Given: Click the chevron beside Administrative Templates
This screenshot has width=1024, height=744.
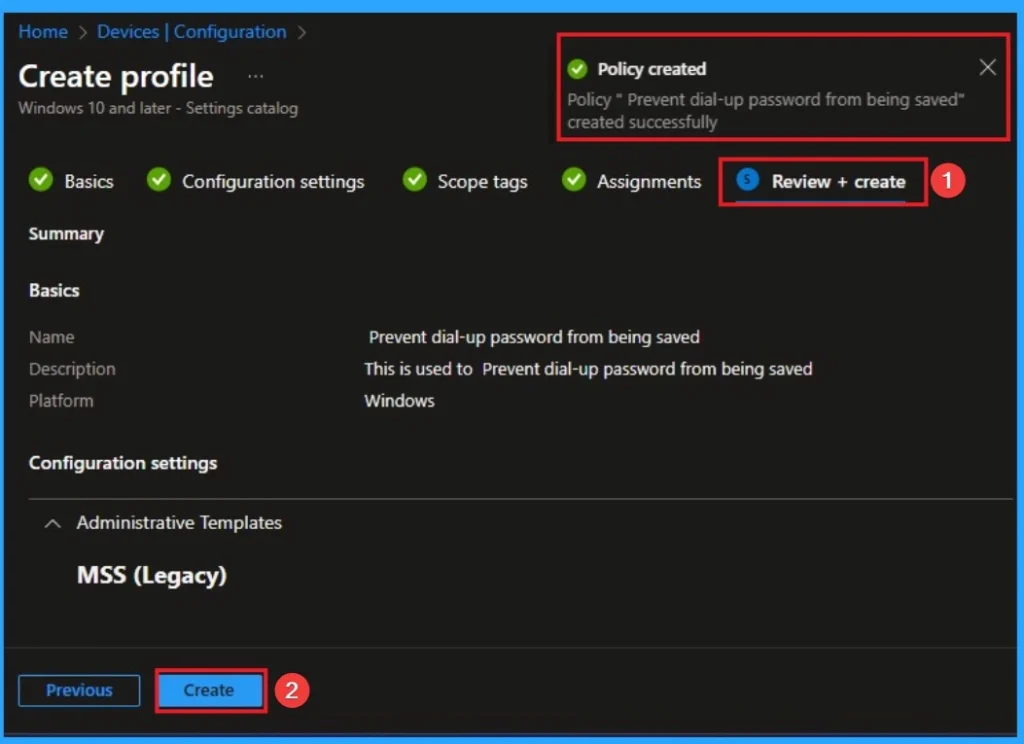Looking at the screenshot, I should 53,523.
